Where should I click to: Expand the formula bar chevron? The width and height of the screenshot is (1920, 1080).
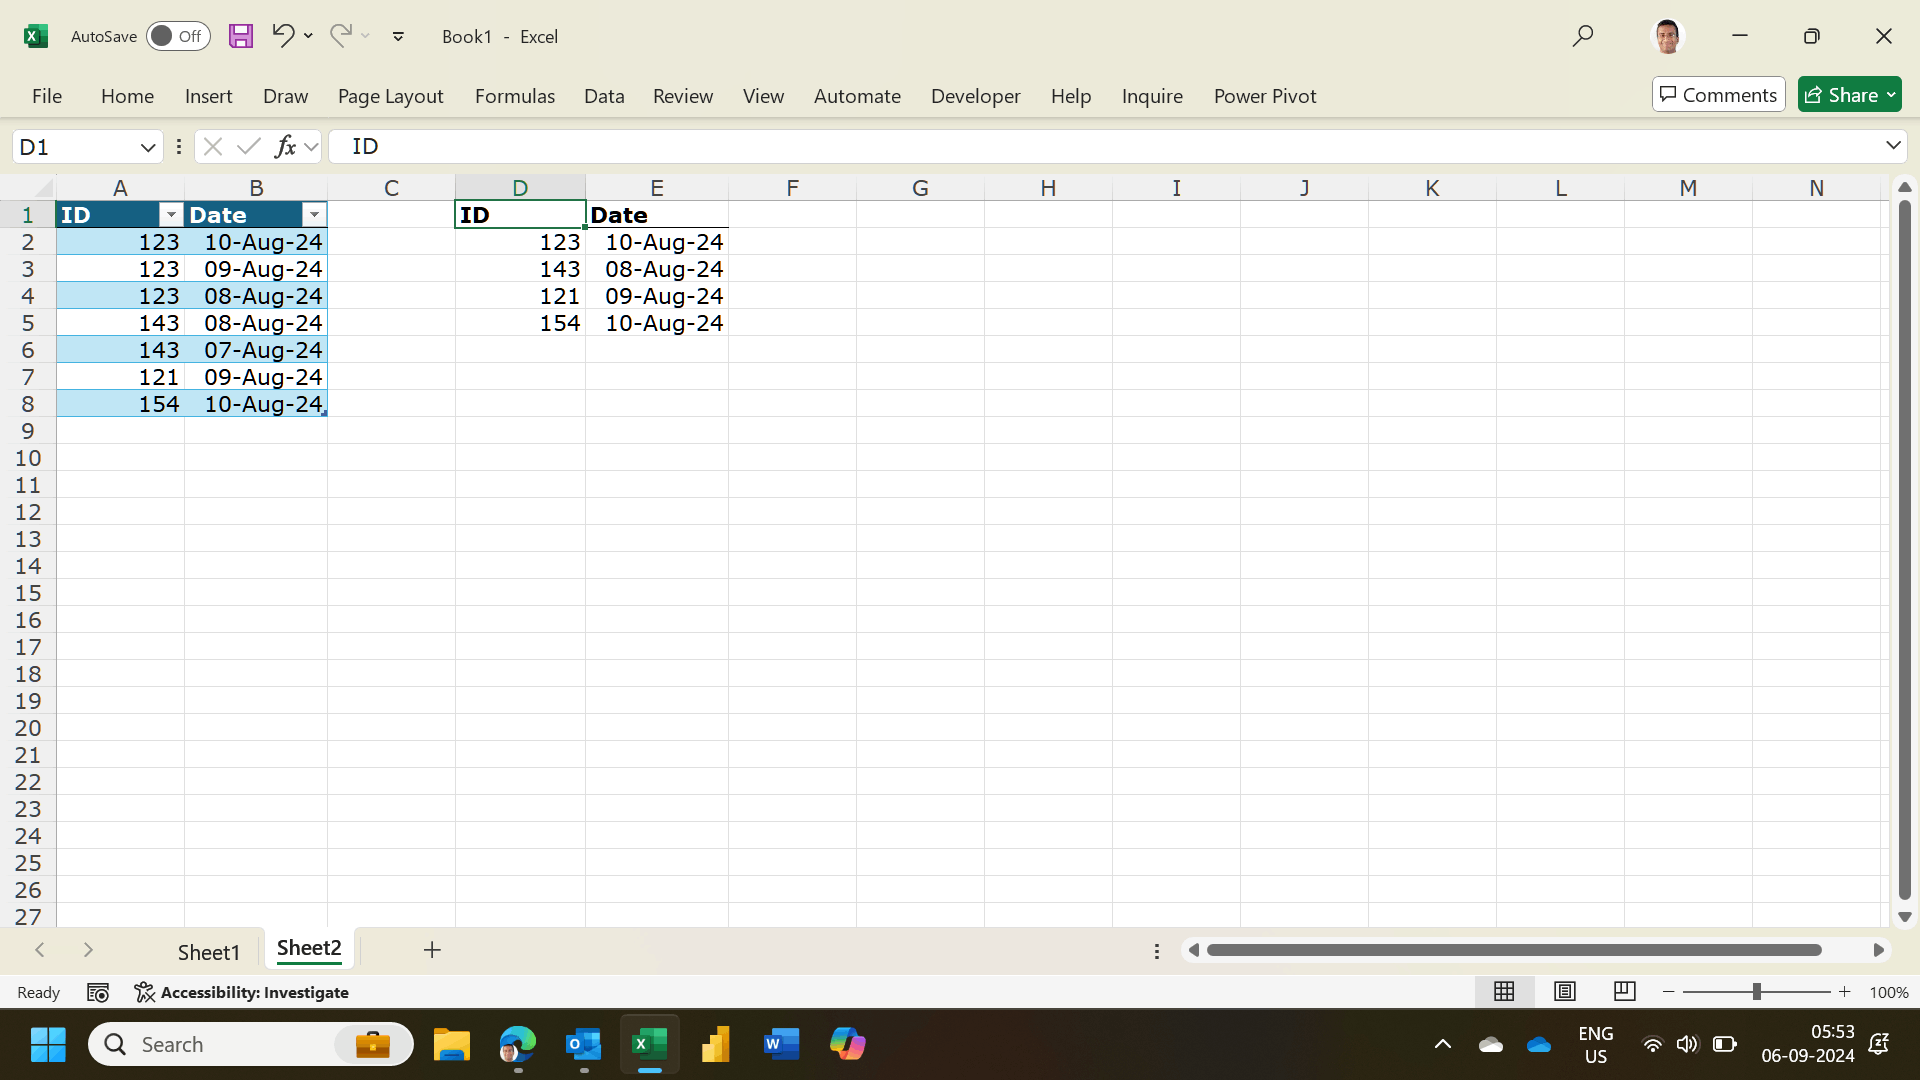[x=1892, y=146]
